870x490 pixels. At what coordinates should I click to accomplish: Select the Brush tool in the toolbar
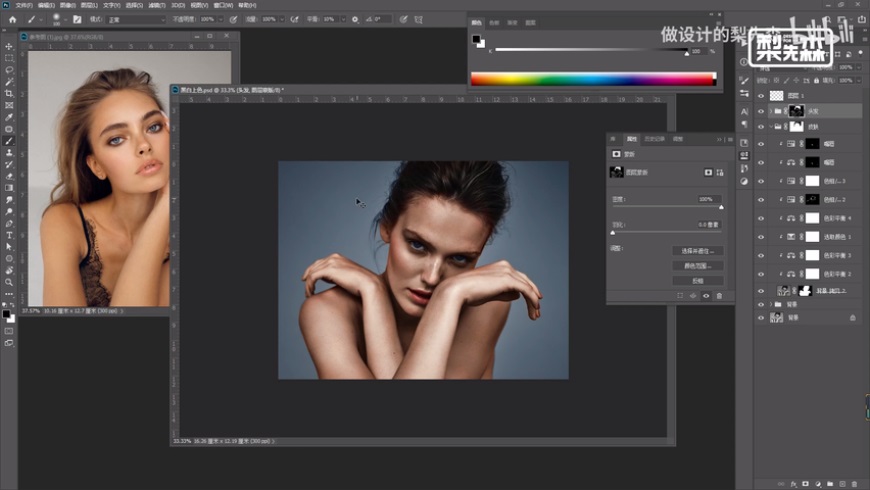(x=9, y=140)
